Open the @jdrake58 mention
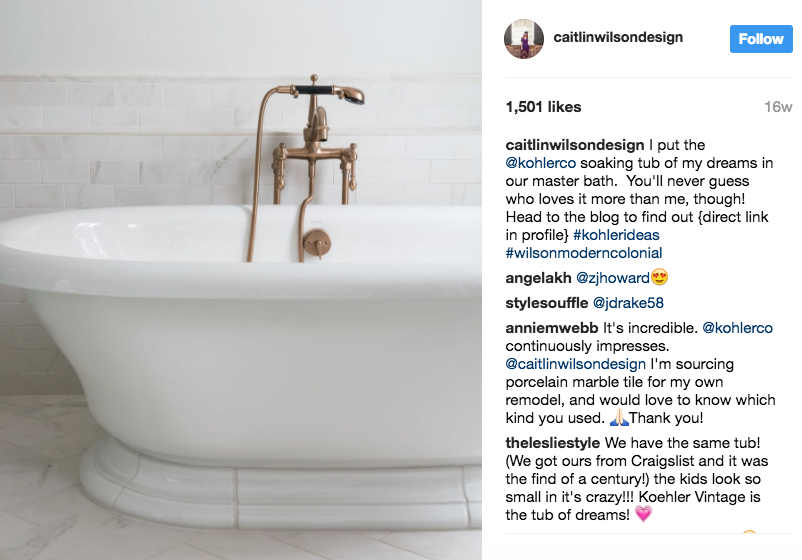The image size is (802, 560). click(628, 303)
